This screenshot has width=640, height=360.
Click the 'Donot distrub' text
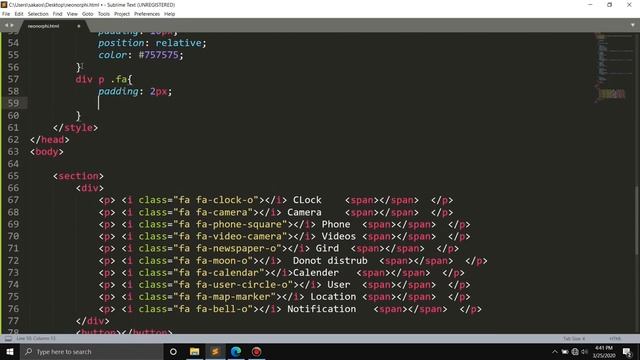pyautogui.click(x=330, y=260)
